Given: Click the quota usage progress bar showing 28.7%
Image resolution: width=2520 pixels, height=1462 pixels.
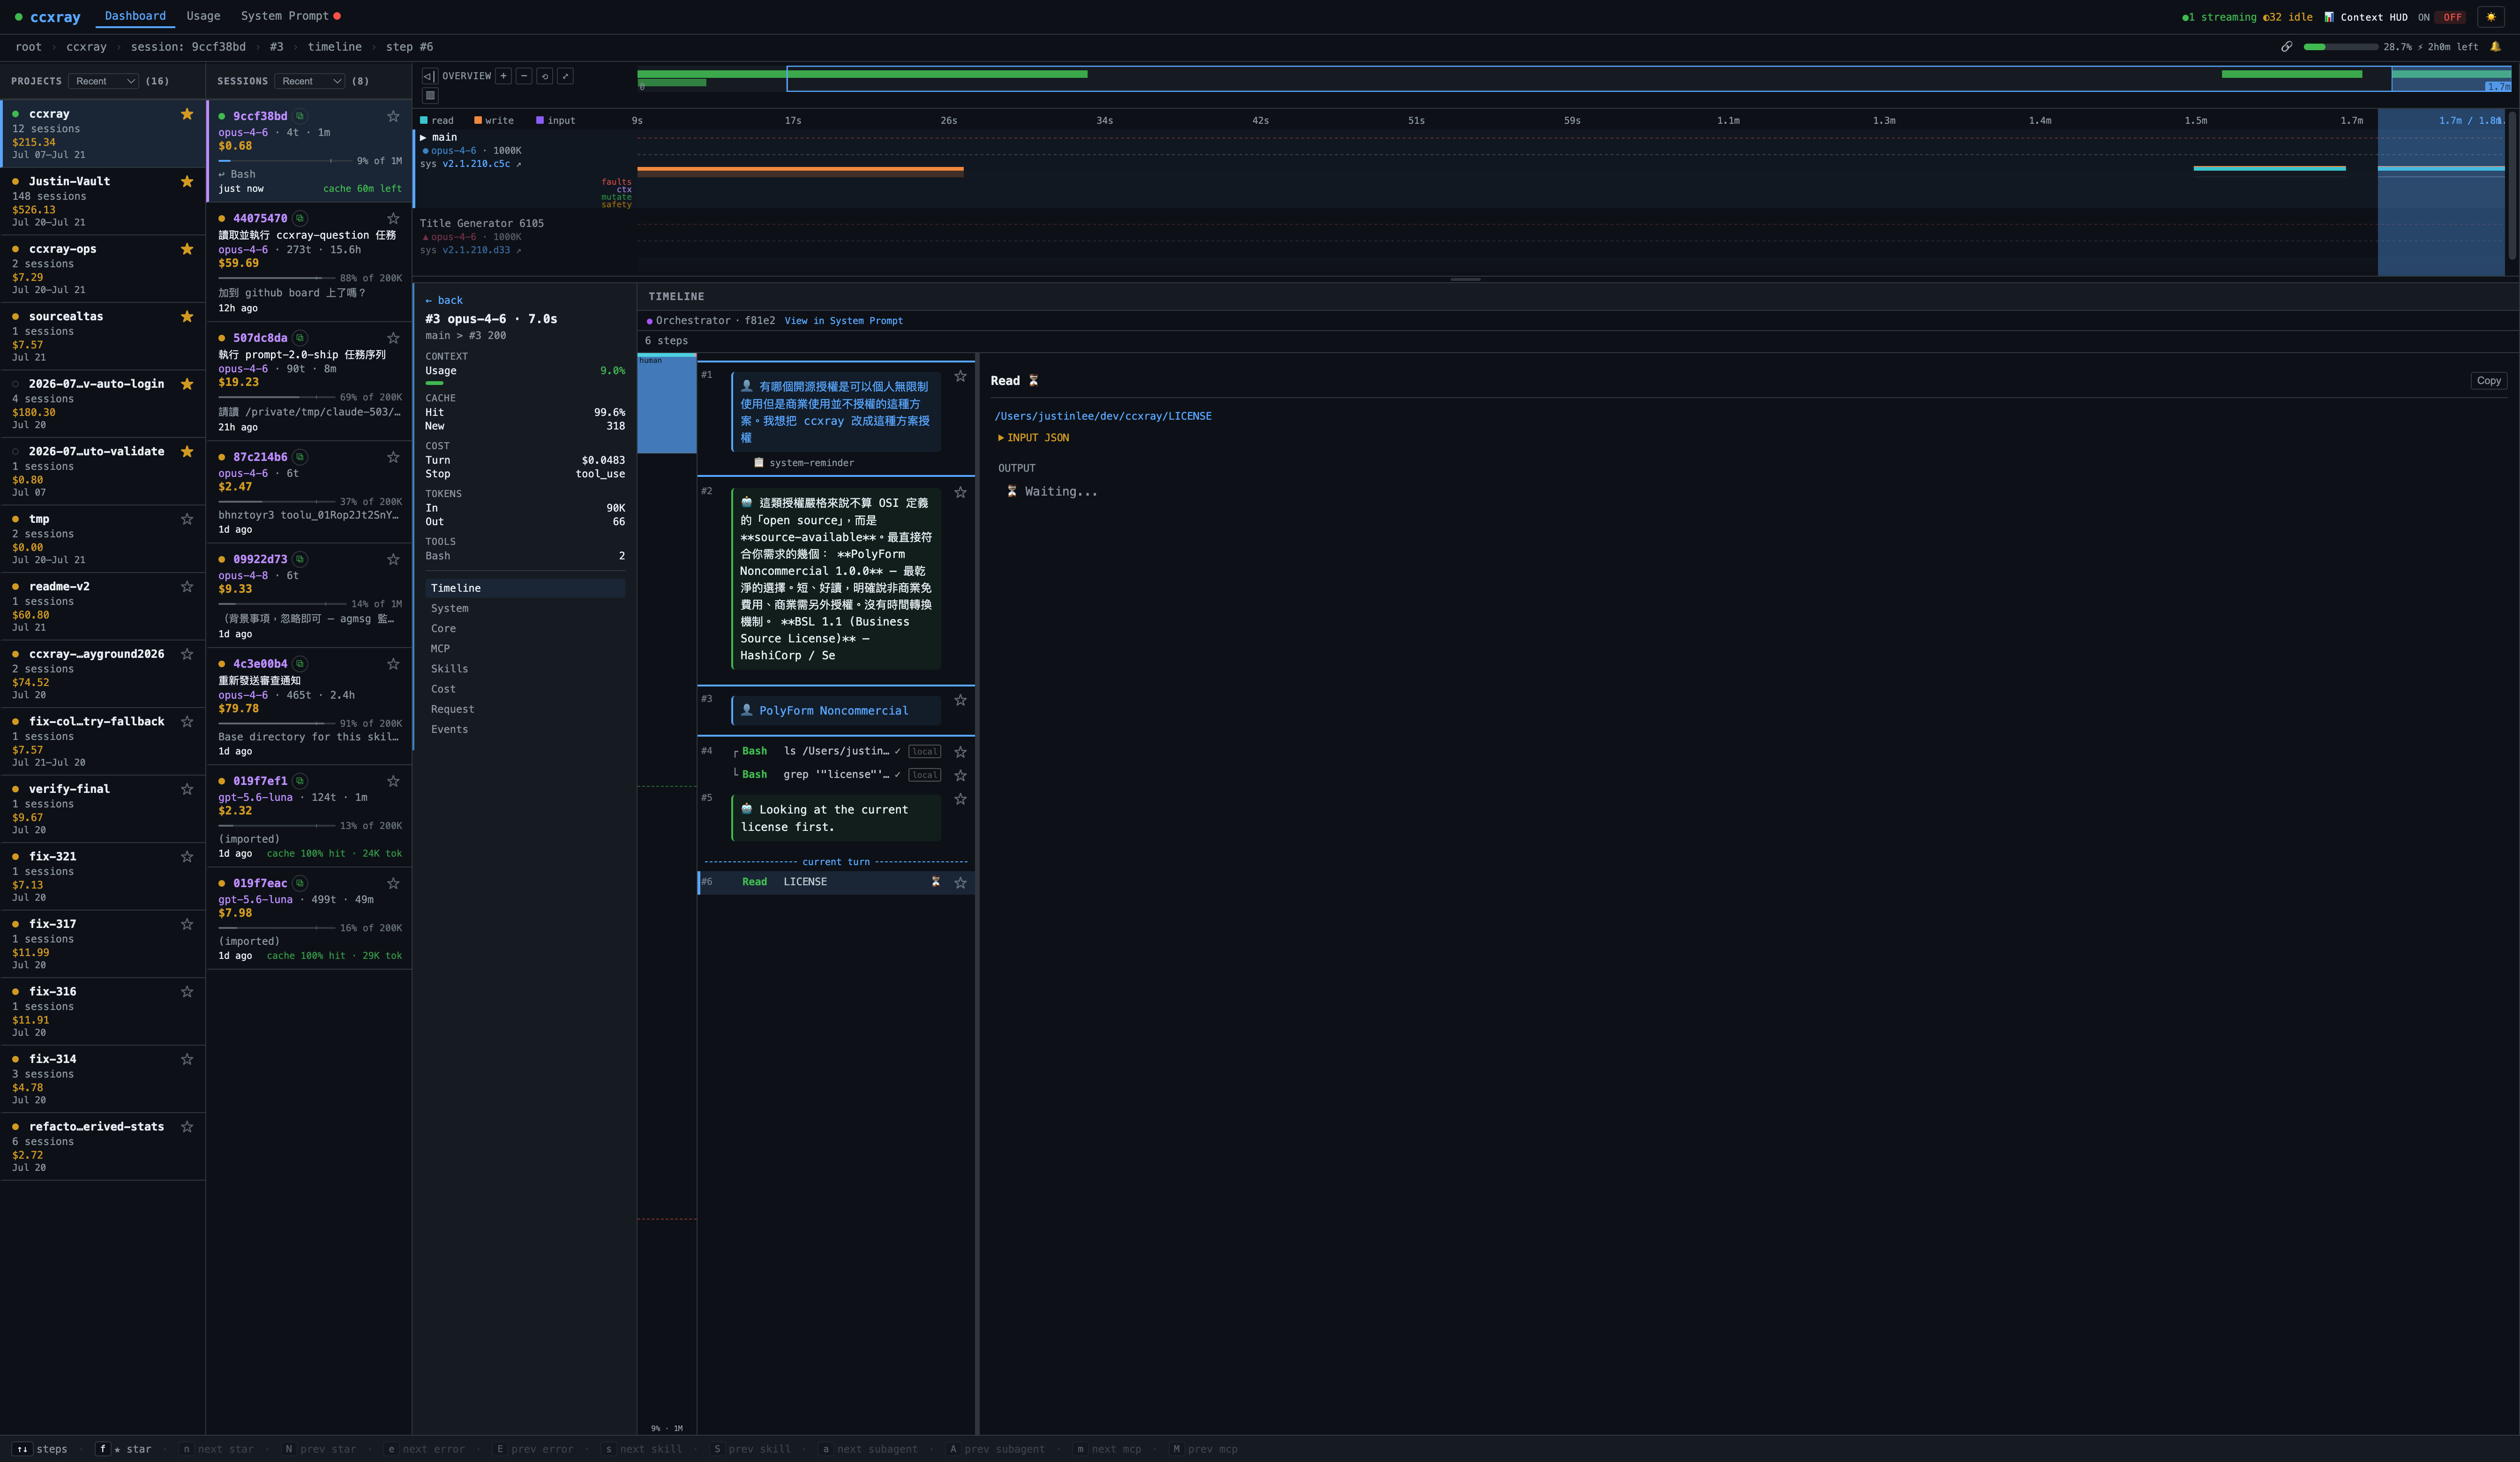Looking at the screenshot, I should point(2340,47).
